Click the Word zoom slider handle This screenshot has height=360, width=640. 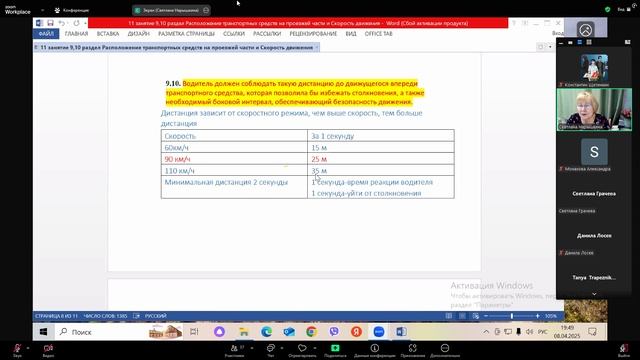click(511, 316)
